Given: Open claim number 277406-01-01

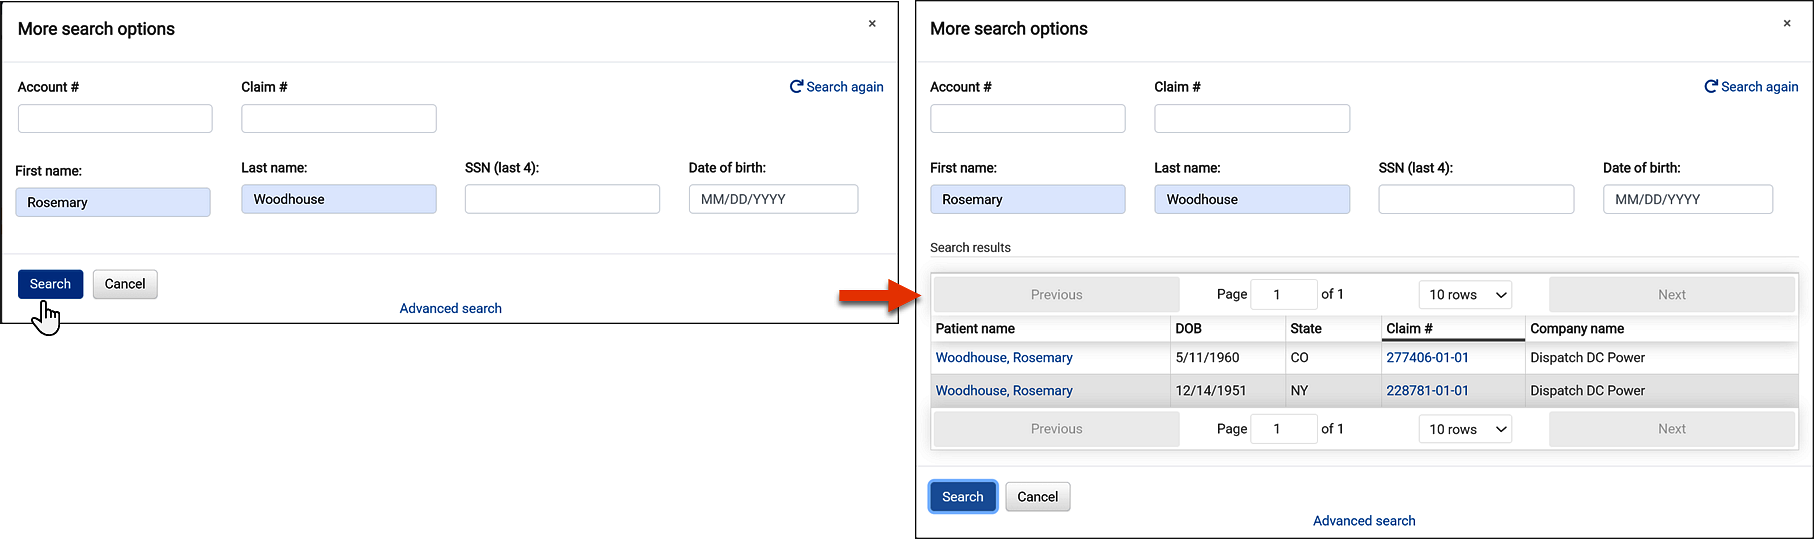Looking at the screenshot, I should coord(1427,358).
